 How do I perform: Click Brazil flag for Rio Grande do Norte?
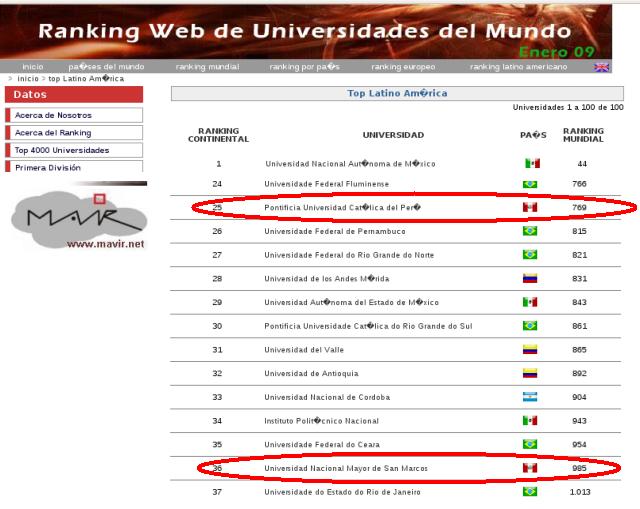tap(530, 255)
